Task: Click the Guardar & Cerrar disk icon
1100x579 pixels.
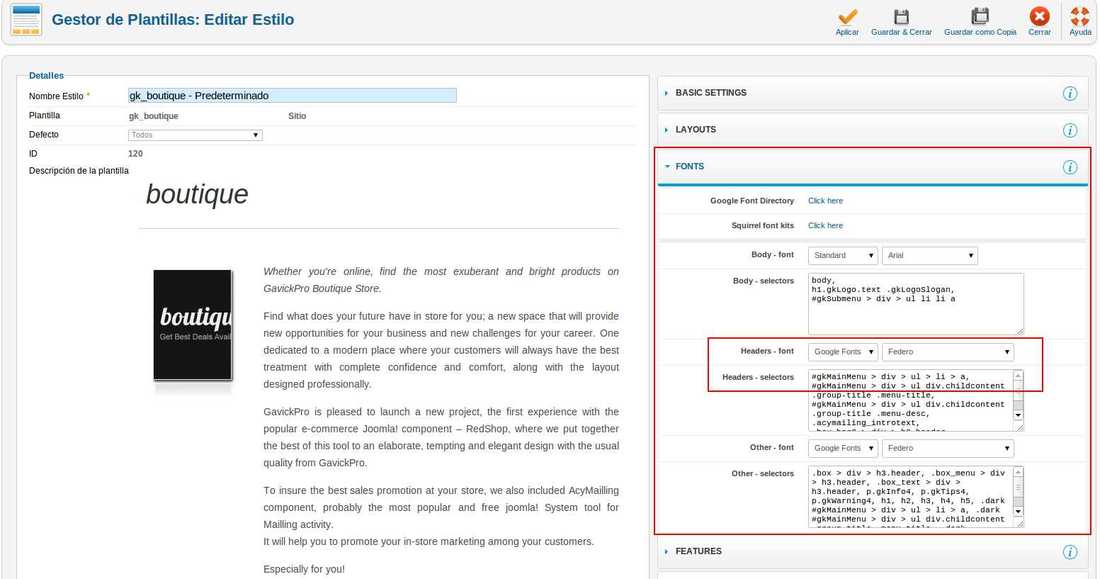Action: 901,17
